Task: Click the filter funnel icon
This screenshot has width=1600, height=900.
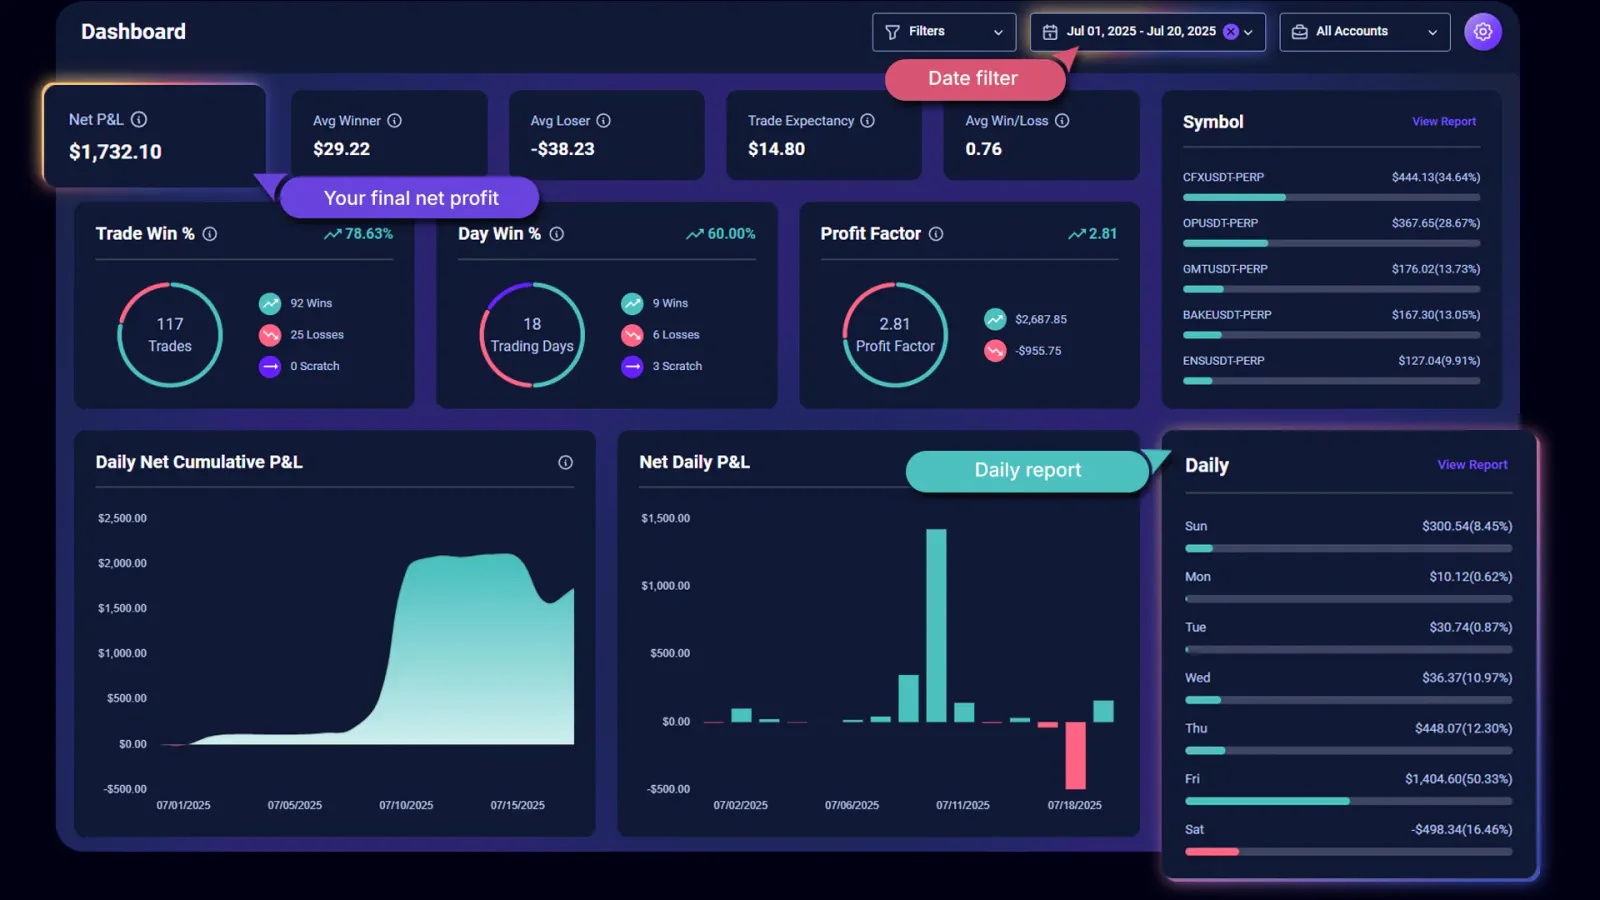Action: [x=891, y=31]
